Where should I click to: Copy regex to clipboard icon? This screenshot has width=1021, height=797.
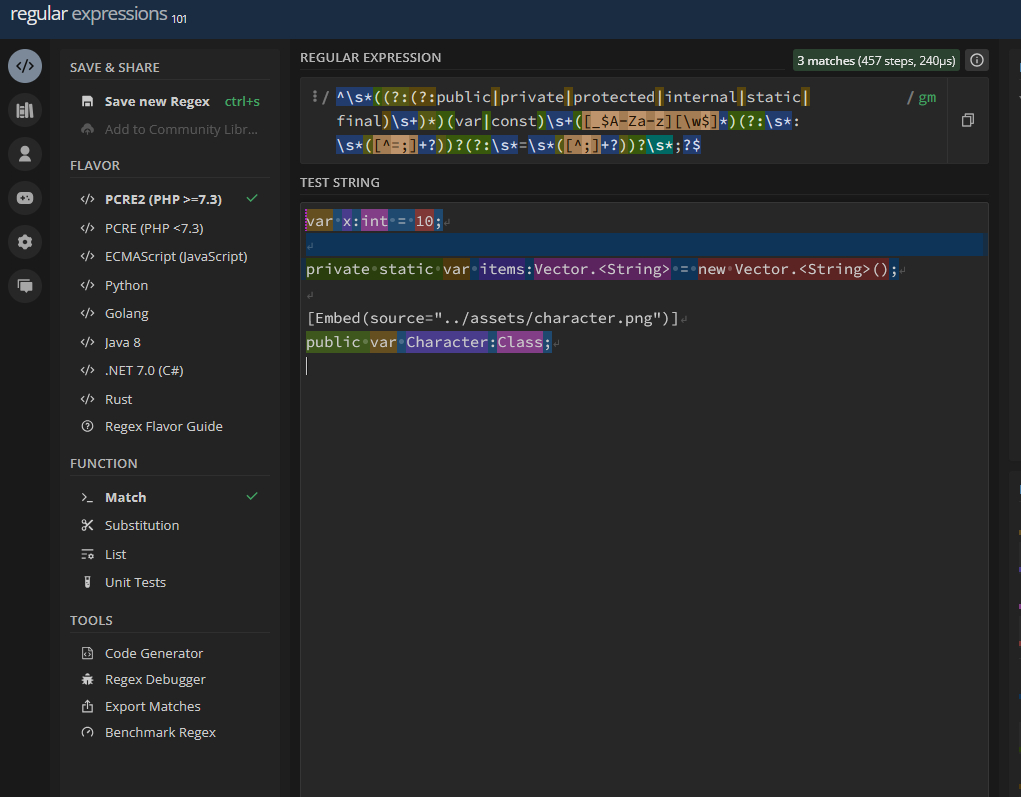967,120
